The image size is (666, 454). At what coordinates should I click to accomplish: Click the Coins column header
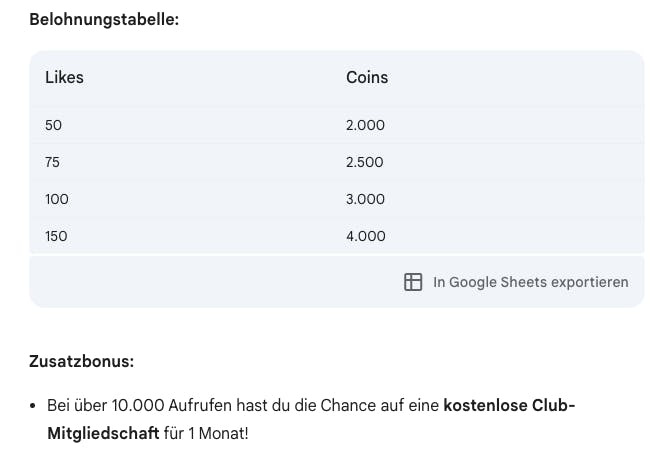[367, 77]
